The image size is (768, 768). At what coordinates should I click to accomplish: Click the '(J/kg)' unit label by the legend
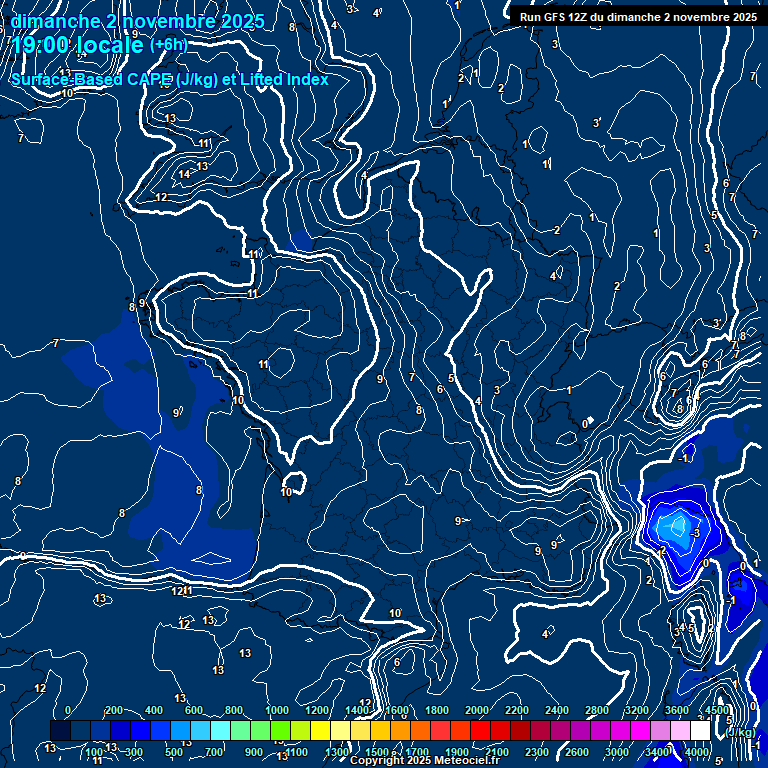[740, 732]
